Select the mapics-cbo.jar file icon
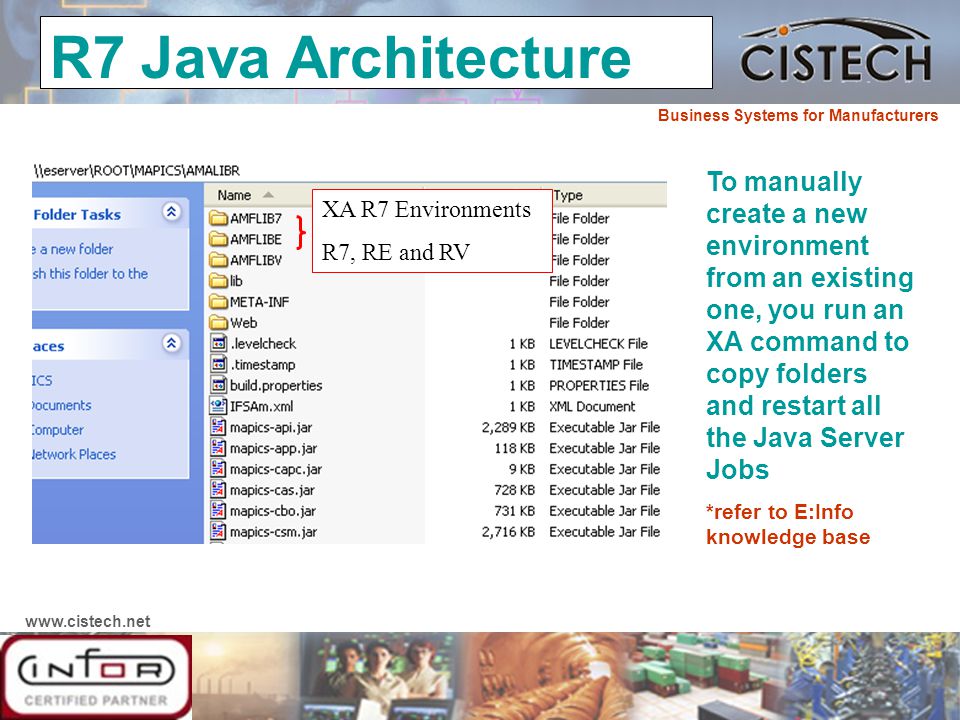The height and width of the screenshot is (720, 960). [x=219, y=510]
